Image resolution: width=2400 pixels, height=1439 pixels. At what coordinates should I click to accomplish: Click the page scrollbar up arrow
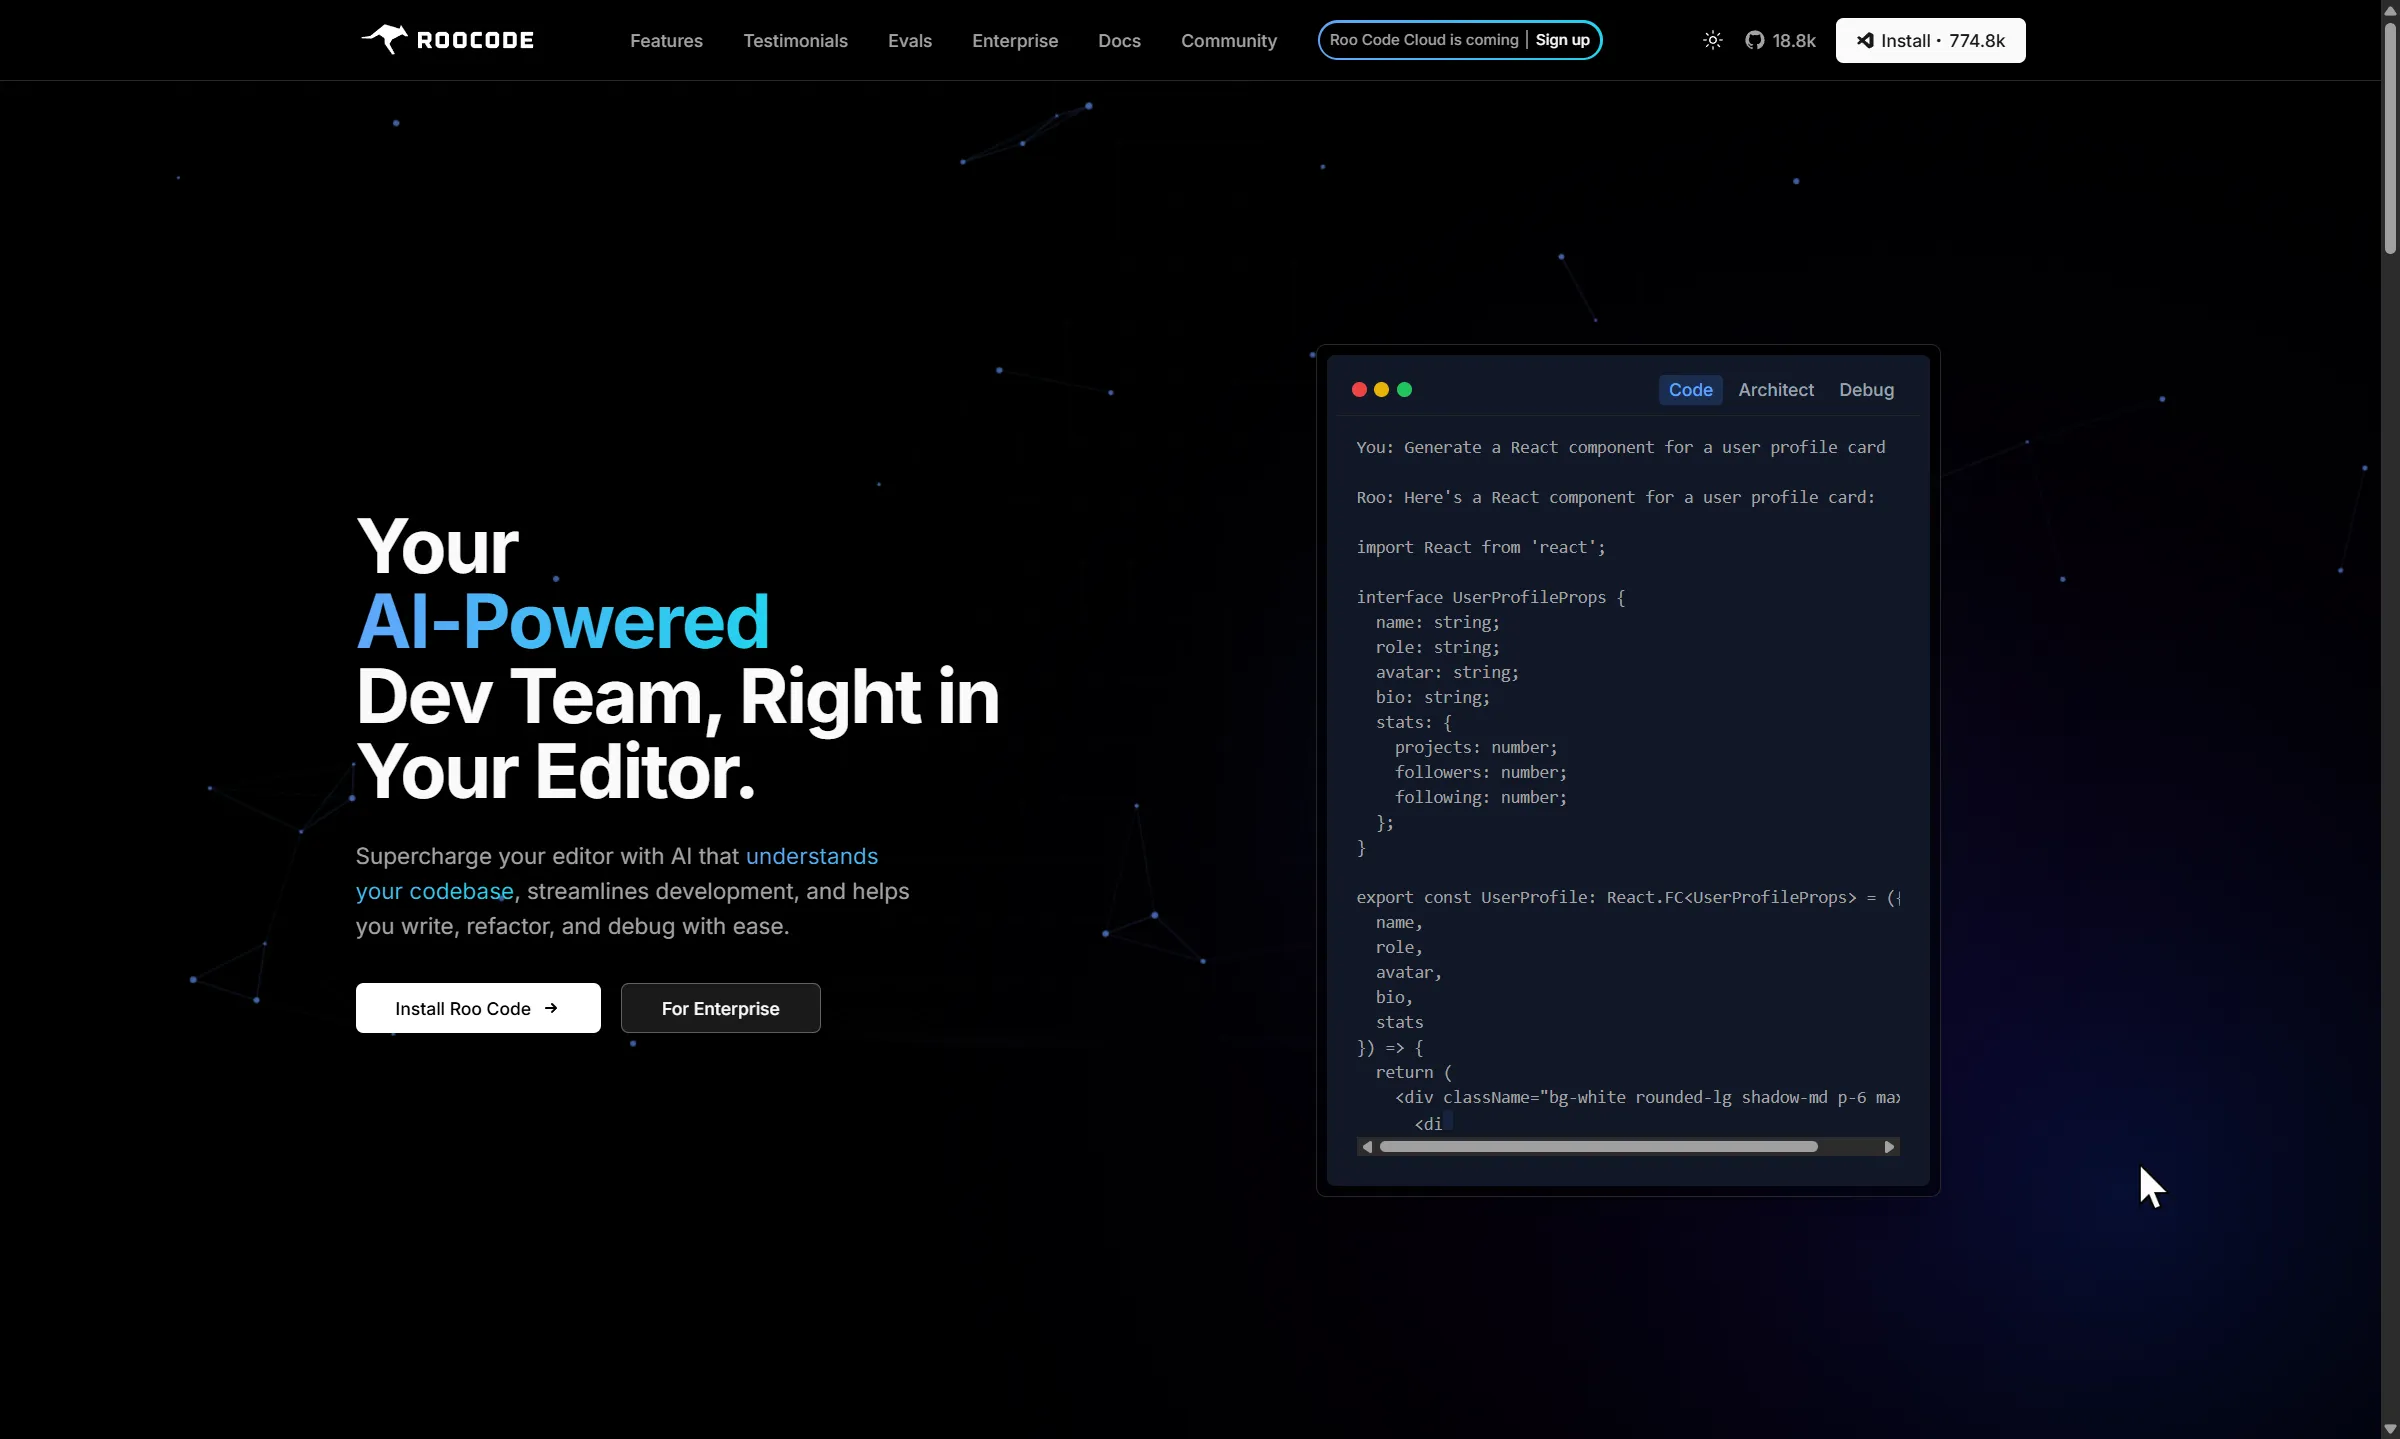coord(2390,9)
